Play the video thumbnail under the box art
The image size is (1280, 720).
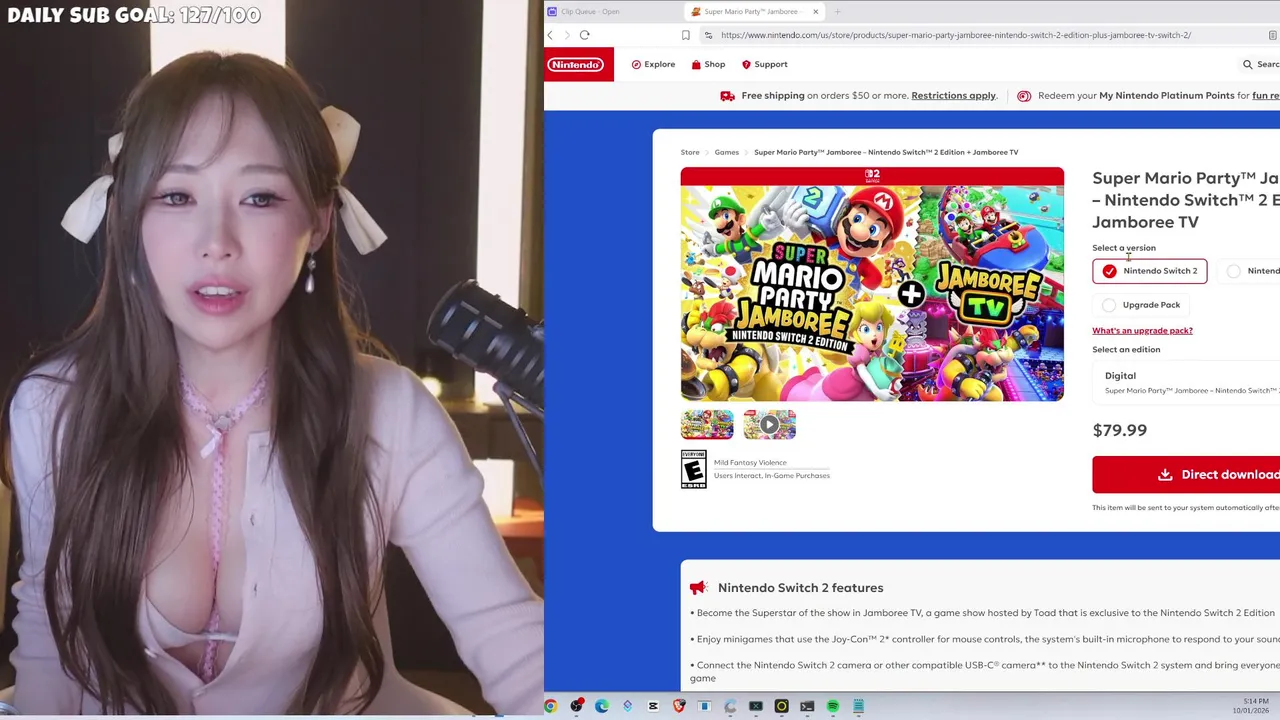coord(769,424)
